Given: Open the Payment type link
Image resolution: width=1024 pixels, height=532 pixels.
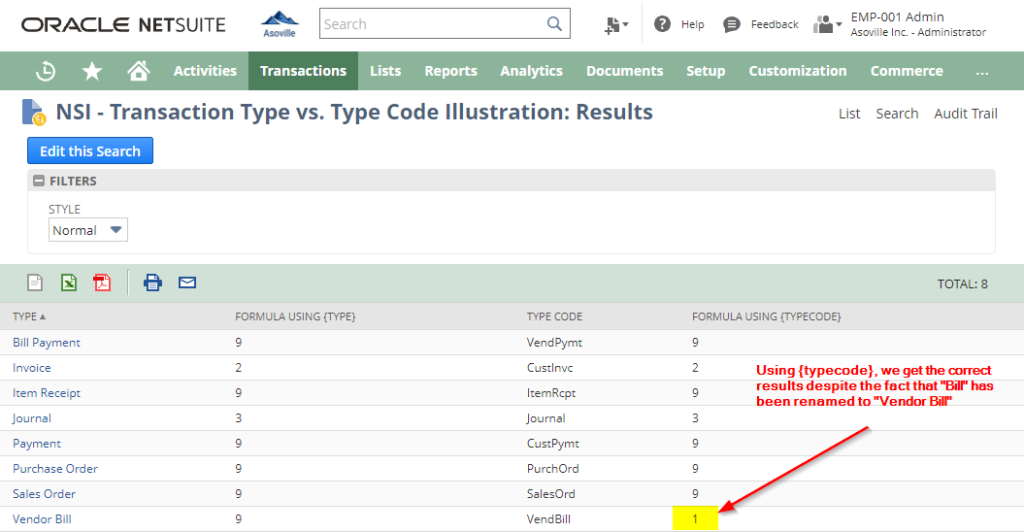Looking at the screenshot, I should [x=37, y=444].
